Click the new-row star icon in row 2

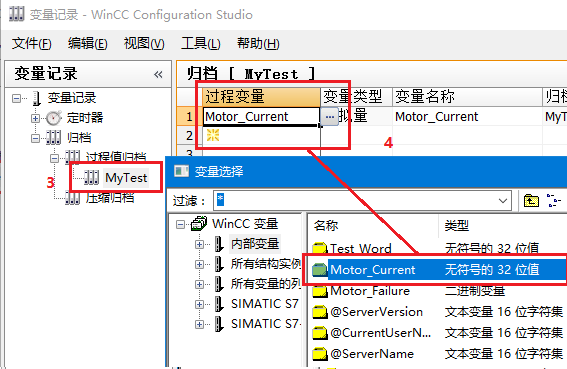pos(213,136)
